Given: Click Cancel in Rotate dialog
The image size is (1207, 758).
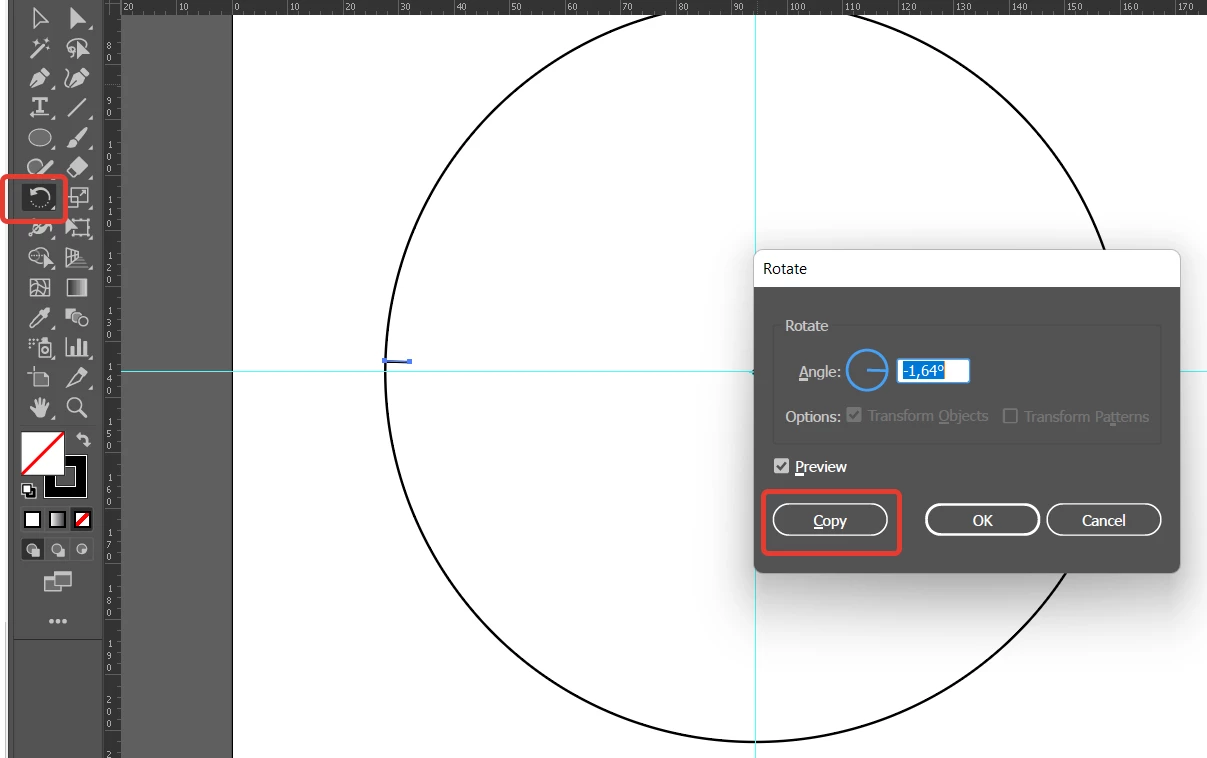Looking at the screenshot, I should point(1104,520).
